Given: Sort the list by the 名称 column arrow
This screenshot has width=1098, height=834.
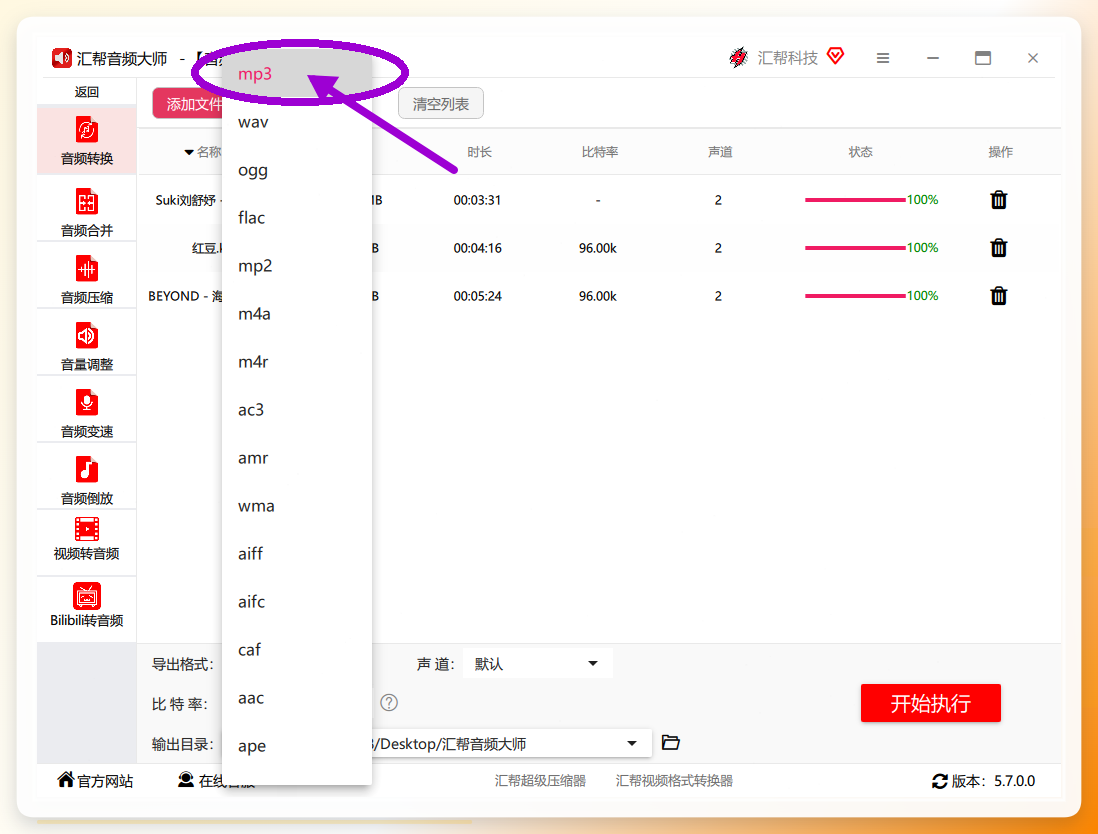Looking at the screenshot, I should tap(188, 153).
